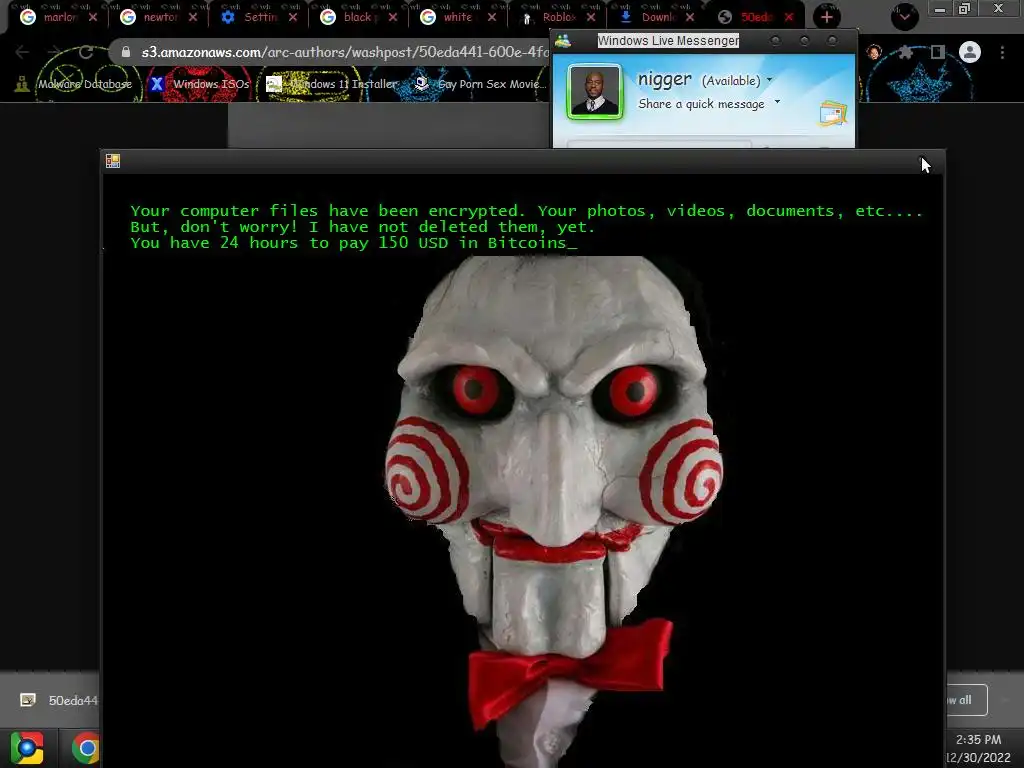Screen dimensions: 1024x768
Task: Close the active "50eda" tab
Action: [789, 17]
